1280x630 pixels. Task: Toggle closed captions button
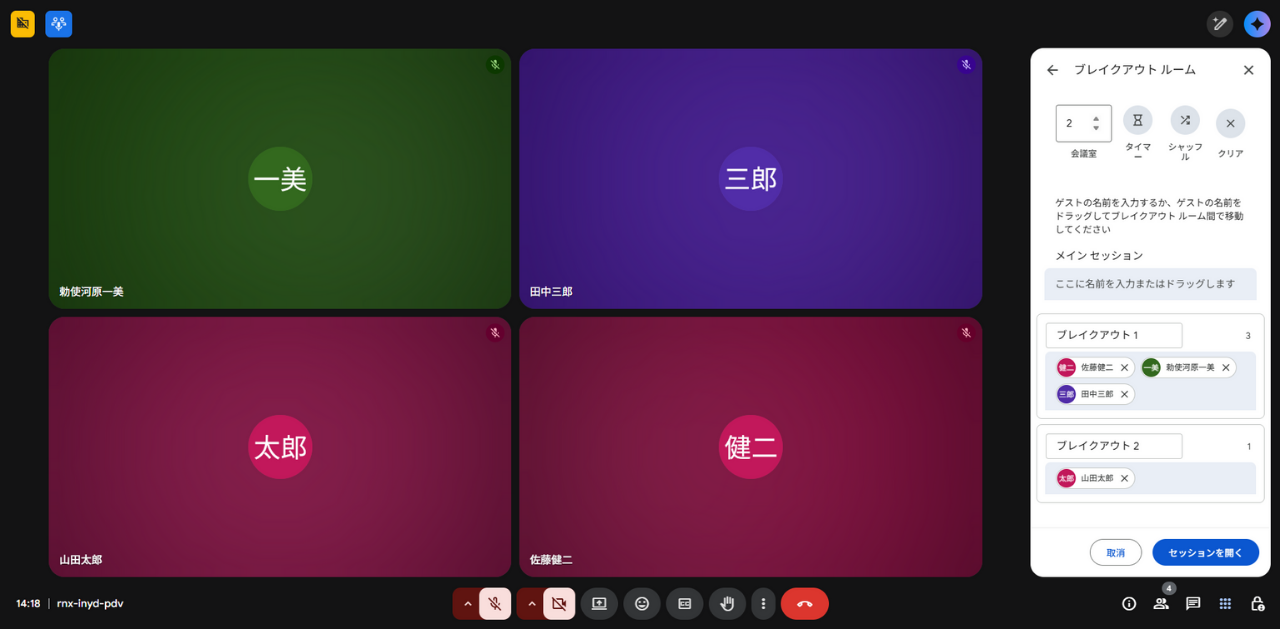tap(685, 604)
